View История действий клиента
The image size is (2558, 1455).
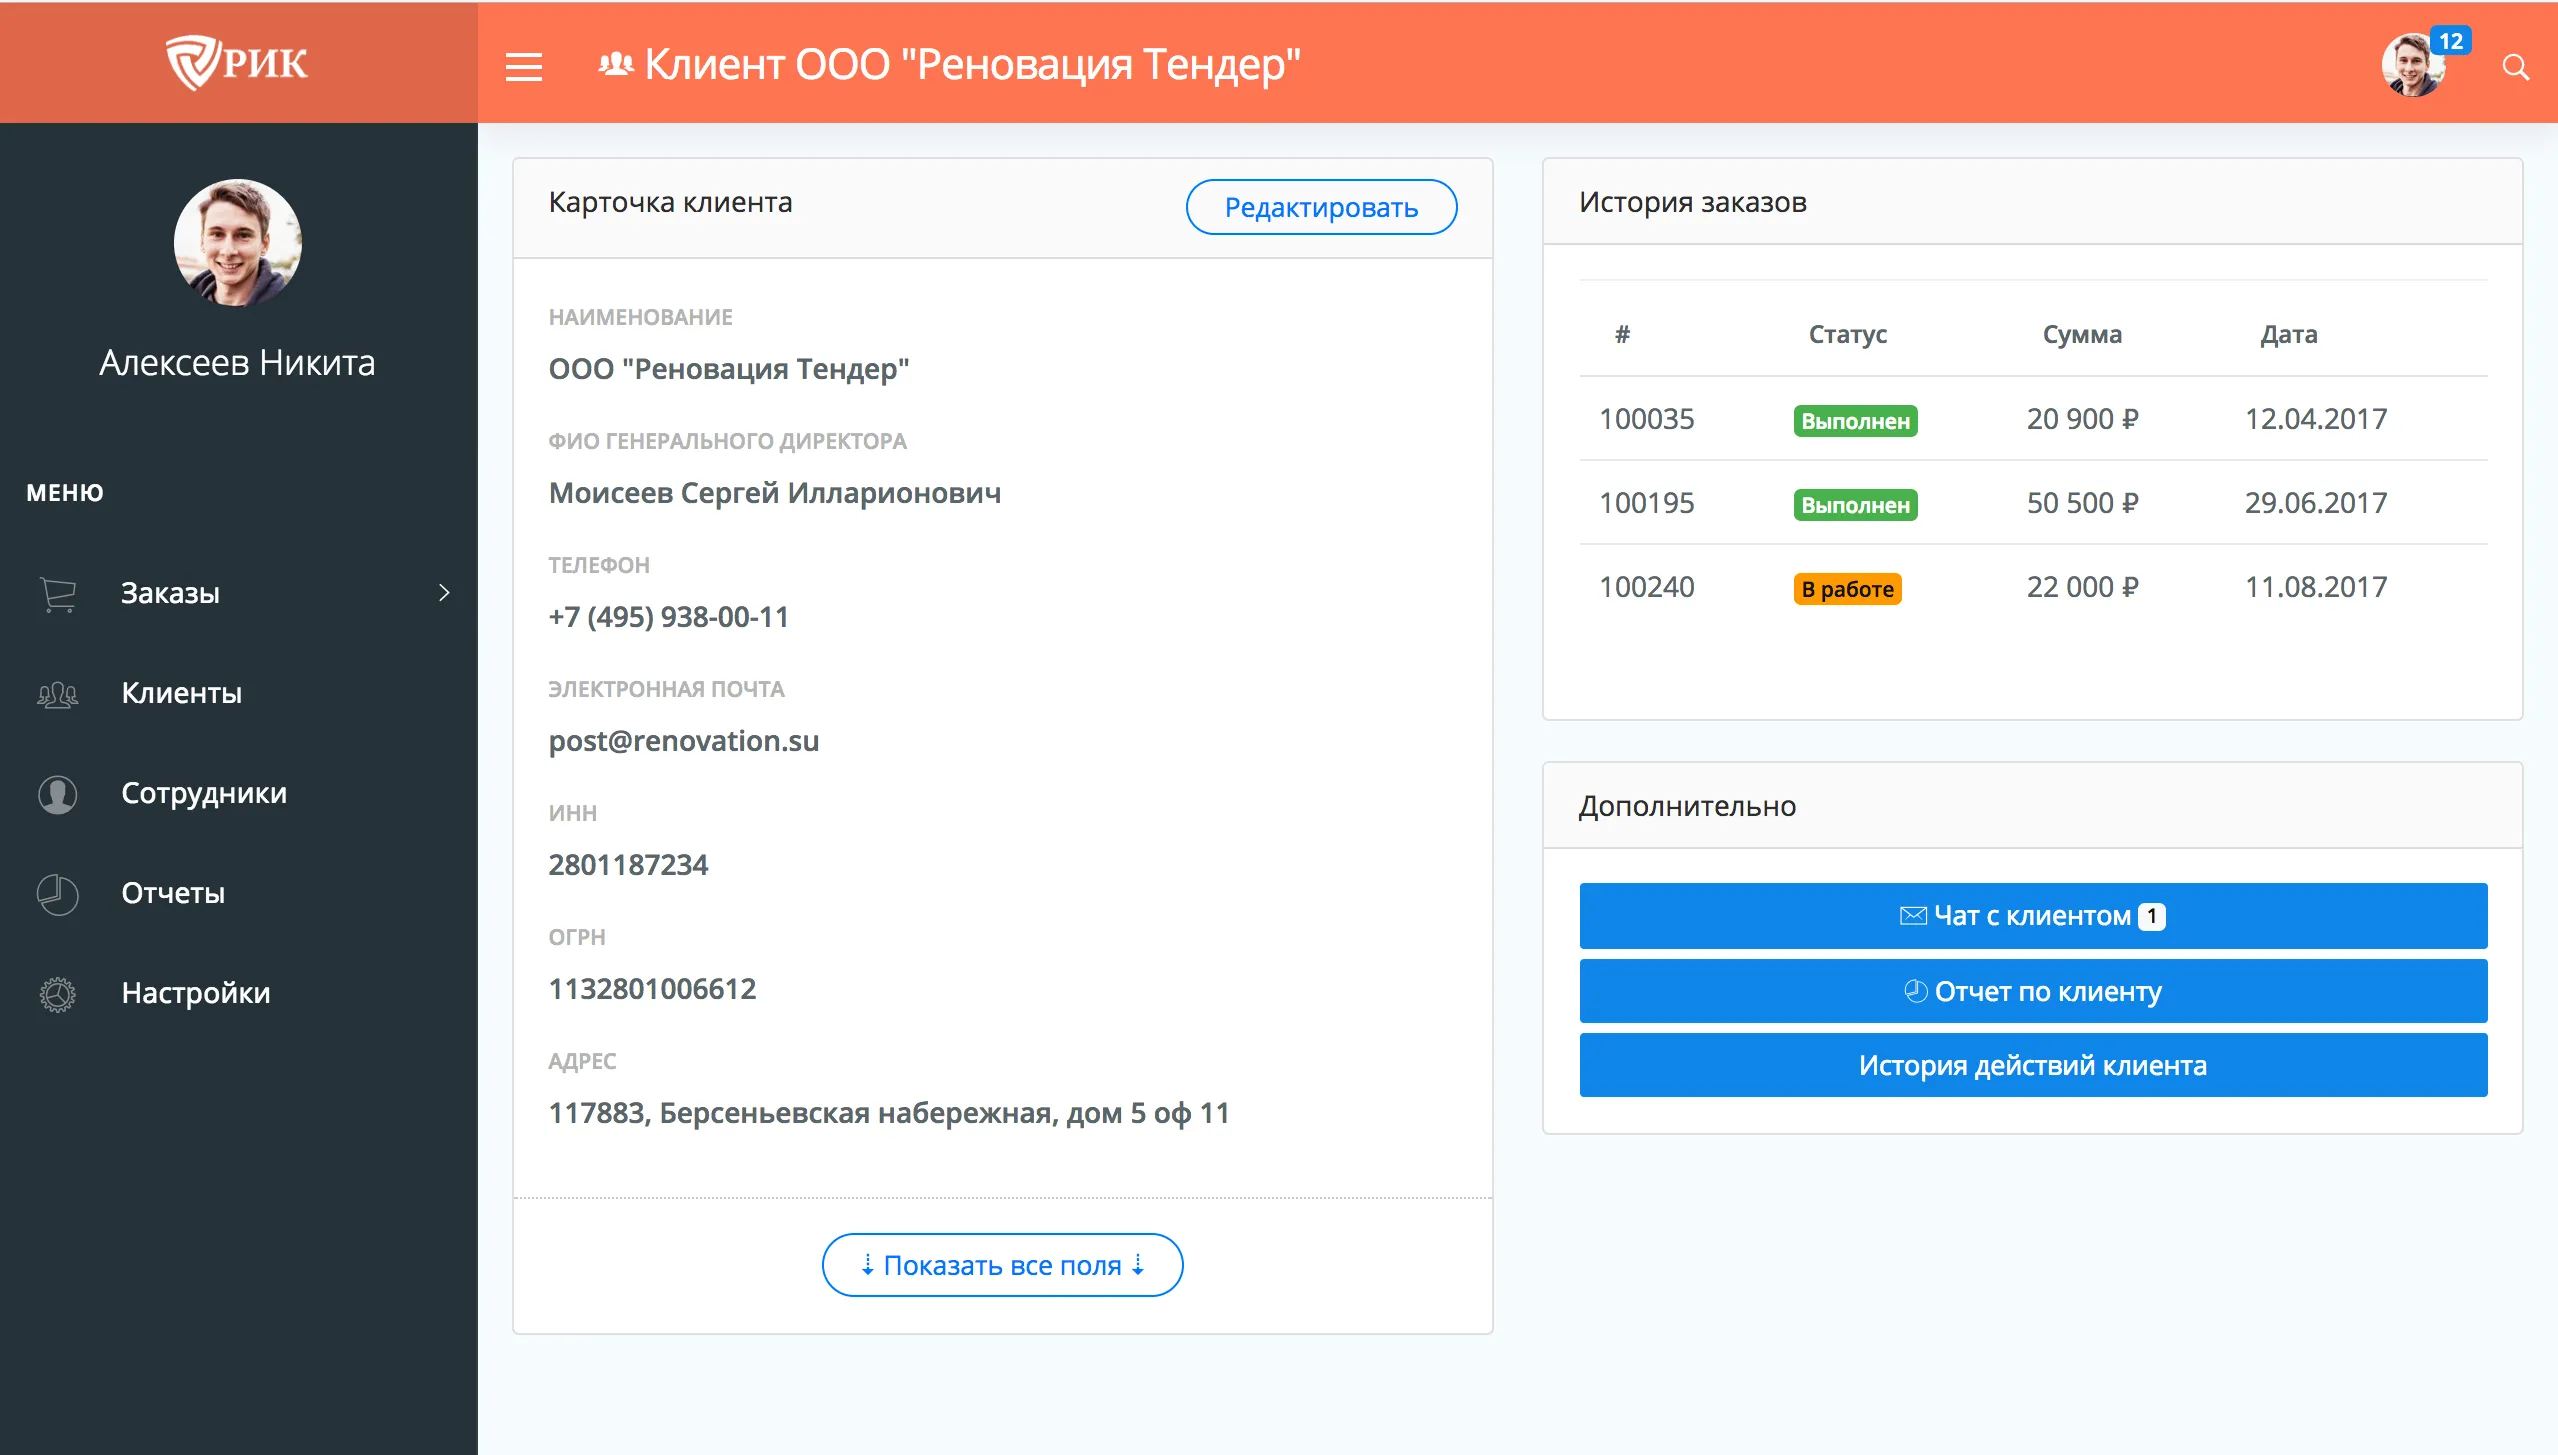click(2033, 1065)
